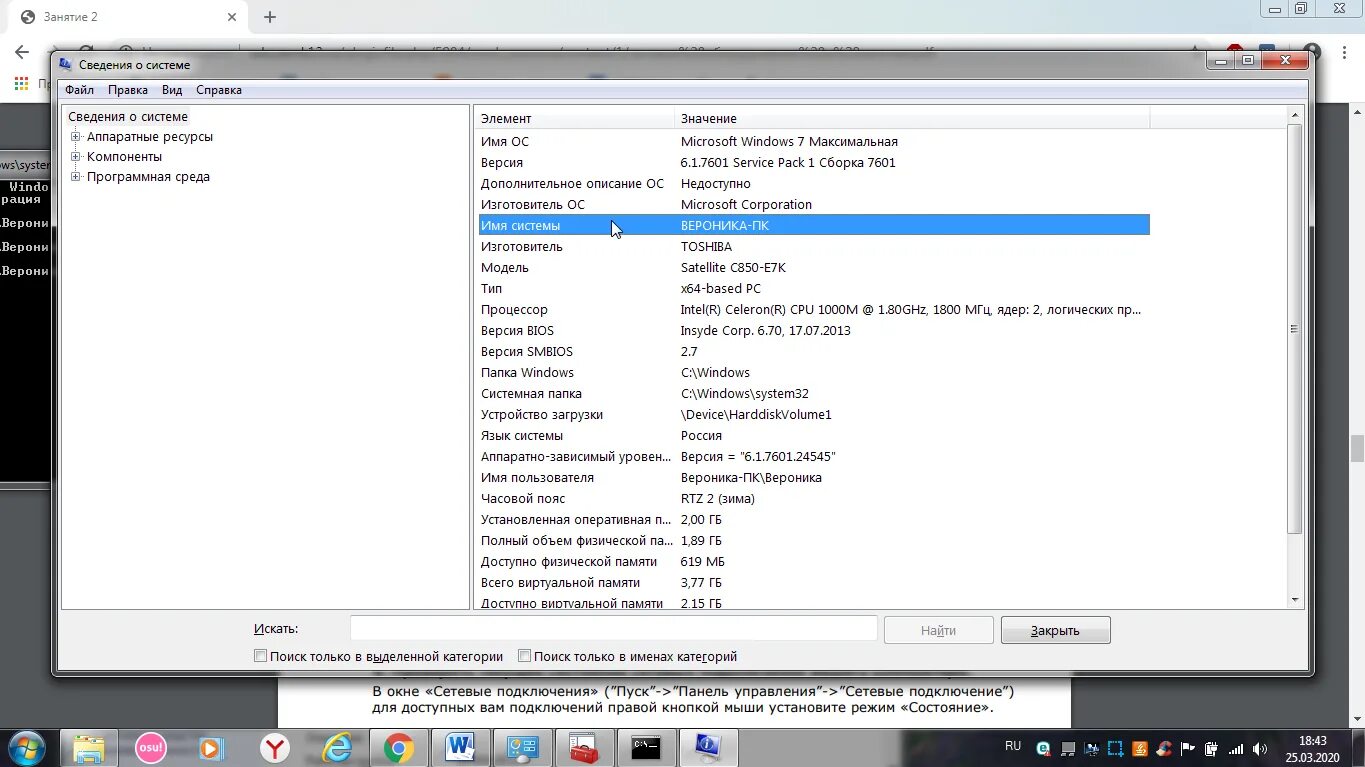The width and height of the screenshot is (1365, 767).
Task: Toggle 'Поиск только в выделенной категории' checkbox
Action: tap(260, 656)
